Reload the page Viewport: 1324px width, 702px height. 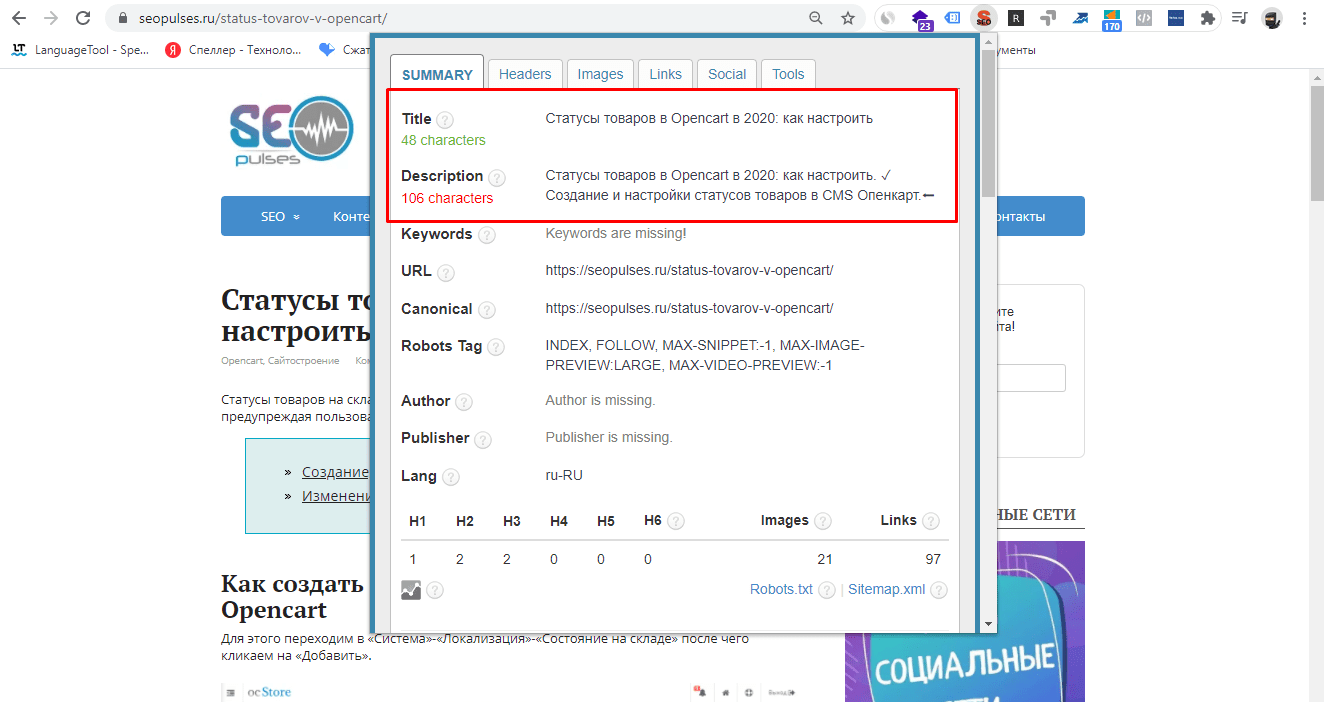[x=83, y=18]
